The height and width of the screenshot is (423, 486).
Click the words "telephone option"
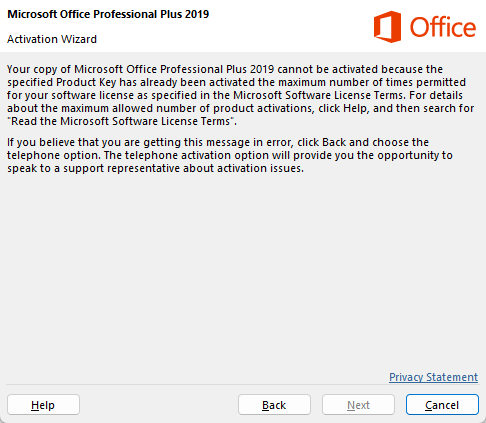point(53,155)
